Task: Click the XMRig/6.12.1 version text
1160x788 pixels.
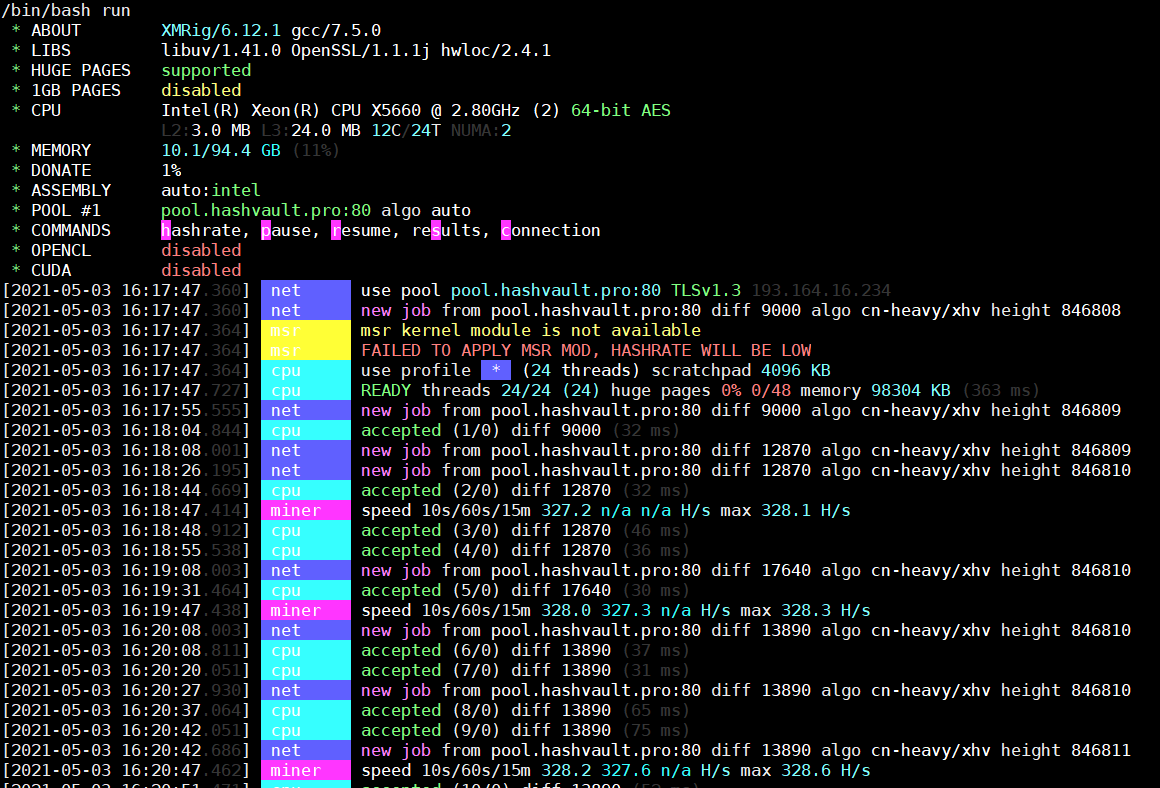Action: pyautogui.click(x=221, y=30)
